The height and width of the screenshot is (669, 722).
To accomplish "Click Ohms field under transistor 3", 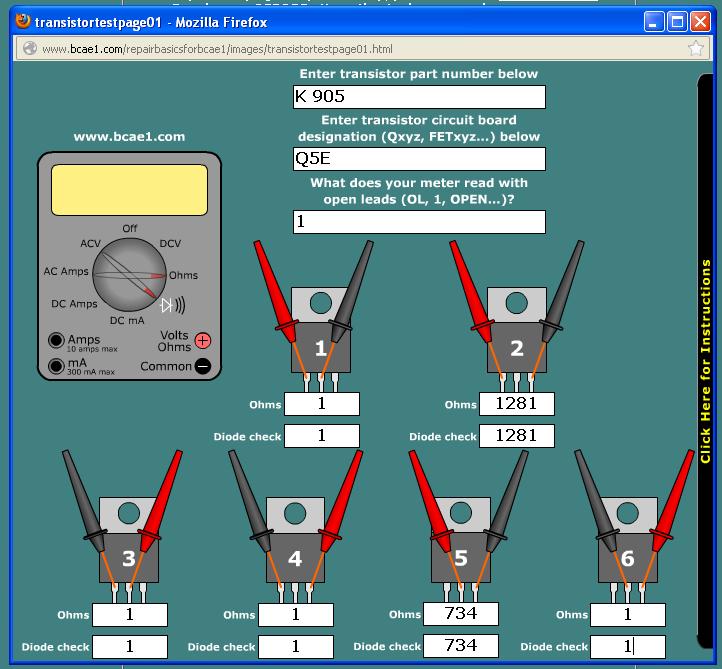I will click(130, 615).
